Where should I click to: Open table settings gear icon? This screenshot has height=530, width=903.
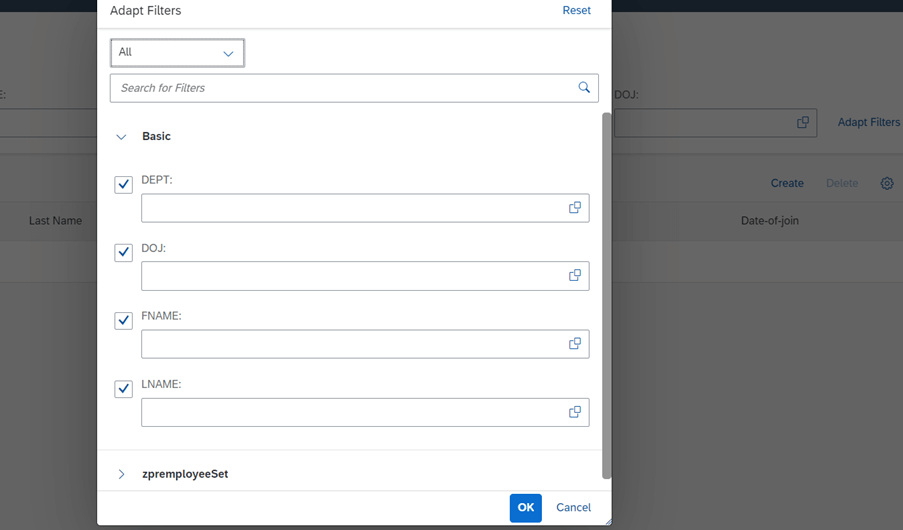coord(887,183)
